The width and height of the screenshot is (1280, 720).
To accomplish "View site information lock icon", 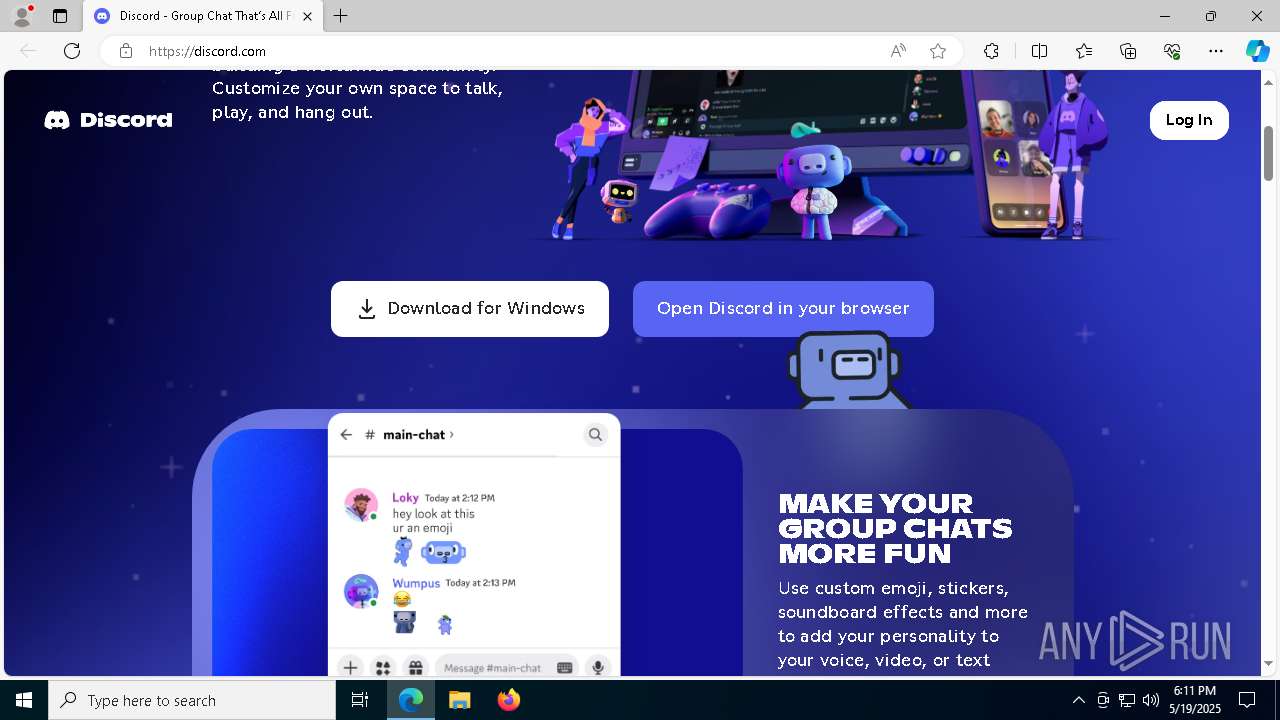I will click(126, 51).
